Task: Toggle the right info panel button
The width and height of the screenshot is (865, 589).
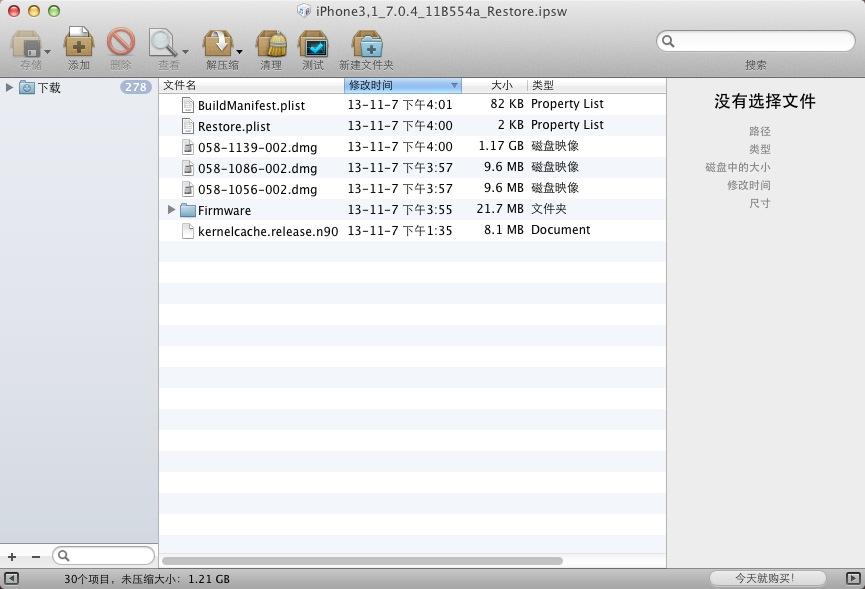Action: [x=853, y=579]
